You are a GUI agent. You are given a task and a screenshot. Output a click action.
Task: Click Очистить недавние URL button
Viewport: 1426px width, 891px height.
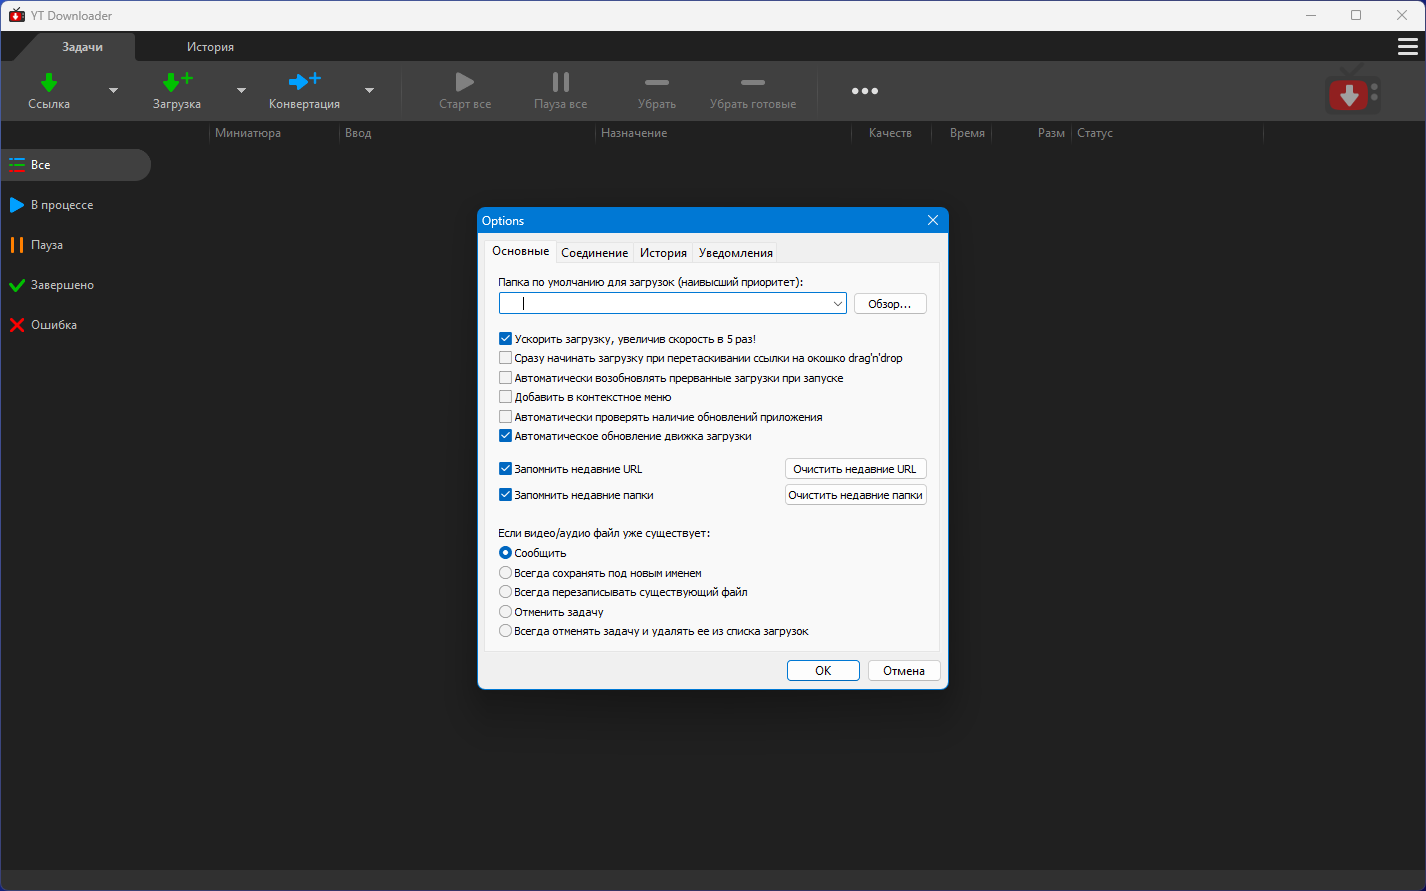855,469
